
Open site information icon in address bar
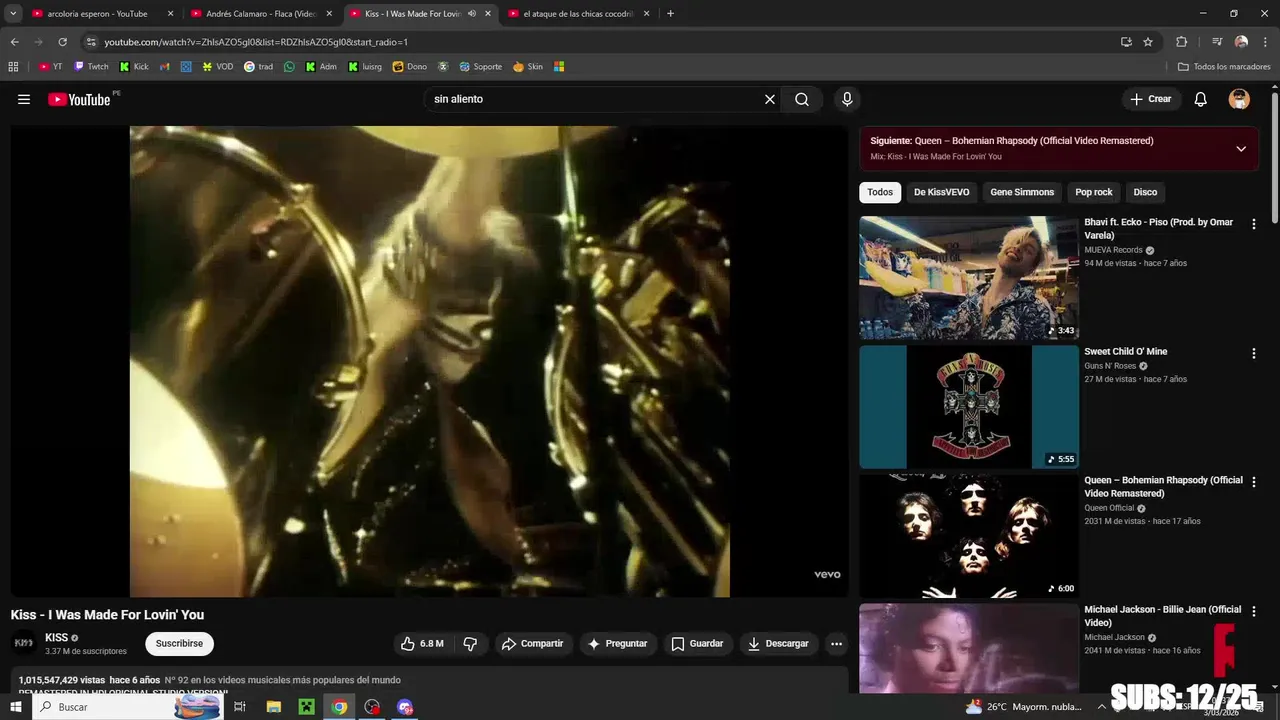point(91,42)
